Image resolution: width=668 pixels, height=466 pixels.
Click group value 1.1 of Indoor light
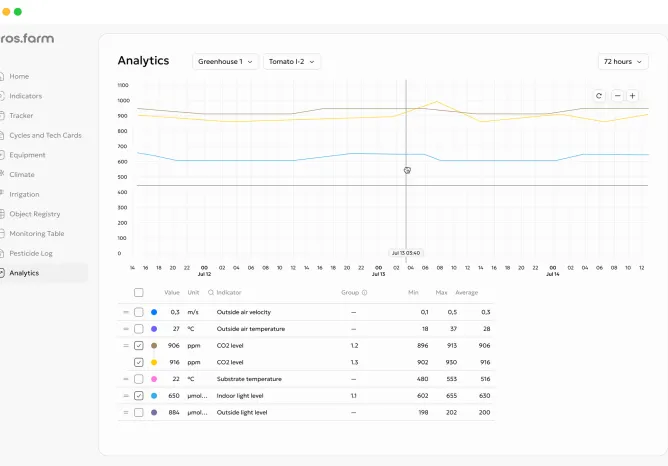tap(354, 396)
